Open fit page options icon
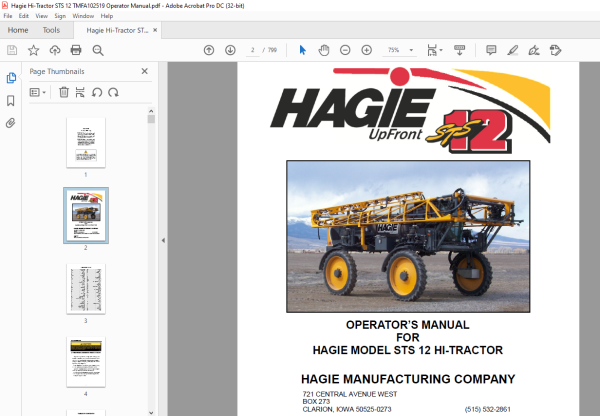Viewport: 600px width, 416px height. [434, 50]
